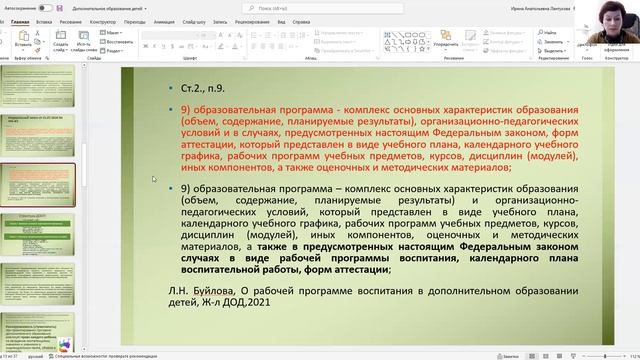Select the first slide thumbnail
The image size is (640, 360).
(x=38, y=85)
